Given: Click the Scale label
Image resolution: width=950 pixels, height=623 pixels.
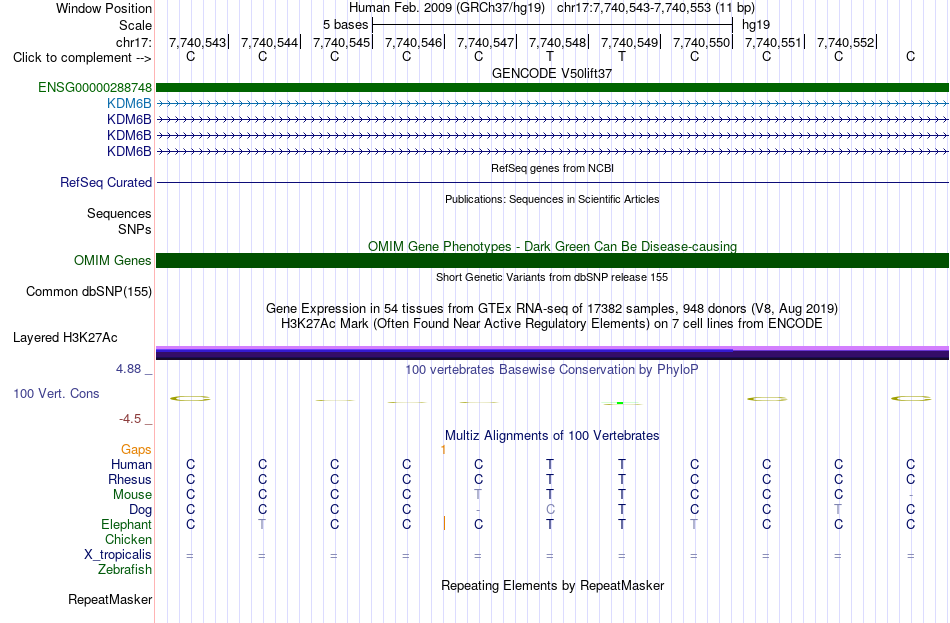Looking at the screenshot, I should [135, 25].
